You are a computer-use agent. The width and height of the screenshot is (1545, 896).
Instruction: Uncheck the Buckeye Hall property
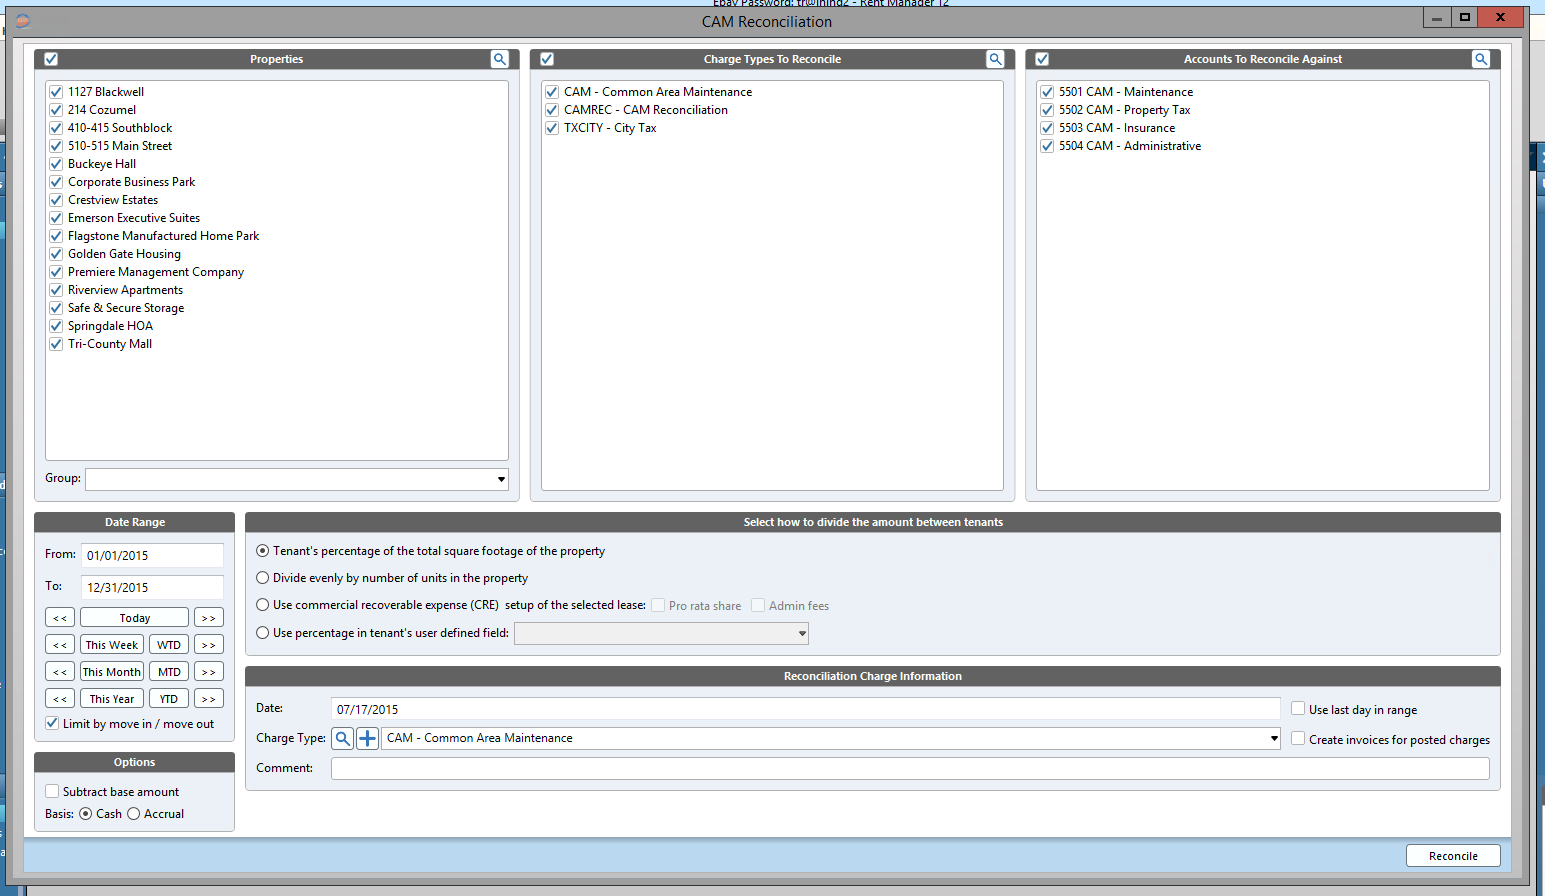pyautogui.click(x=57, y=164)
